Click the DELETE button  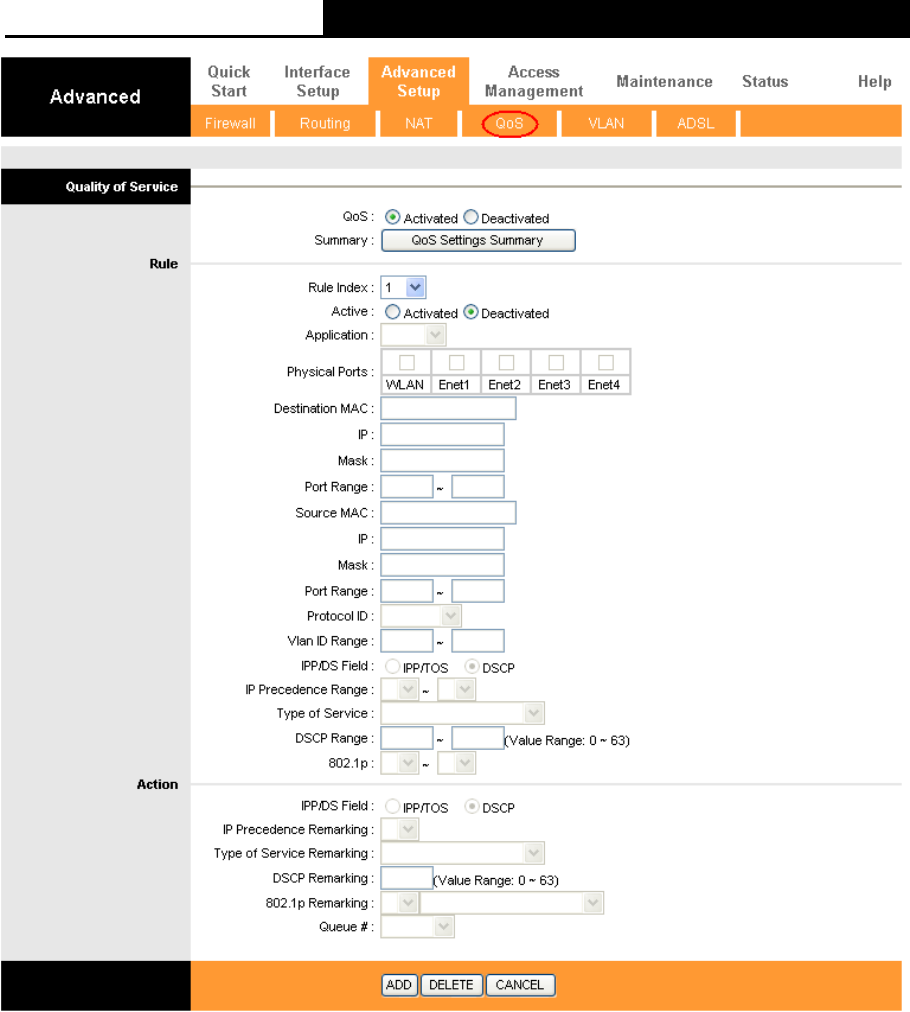[x=451, y=985]
